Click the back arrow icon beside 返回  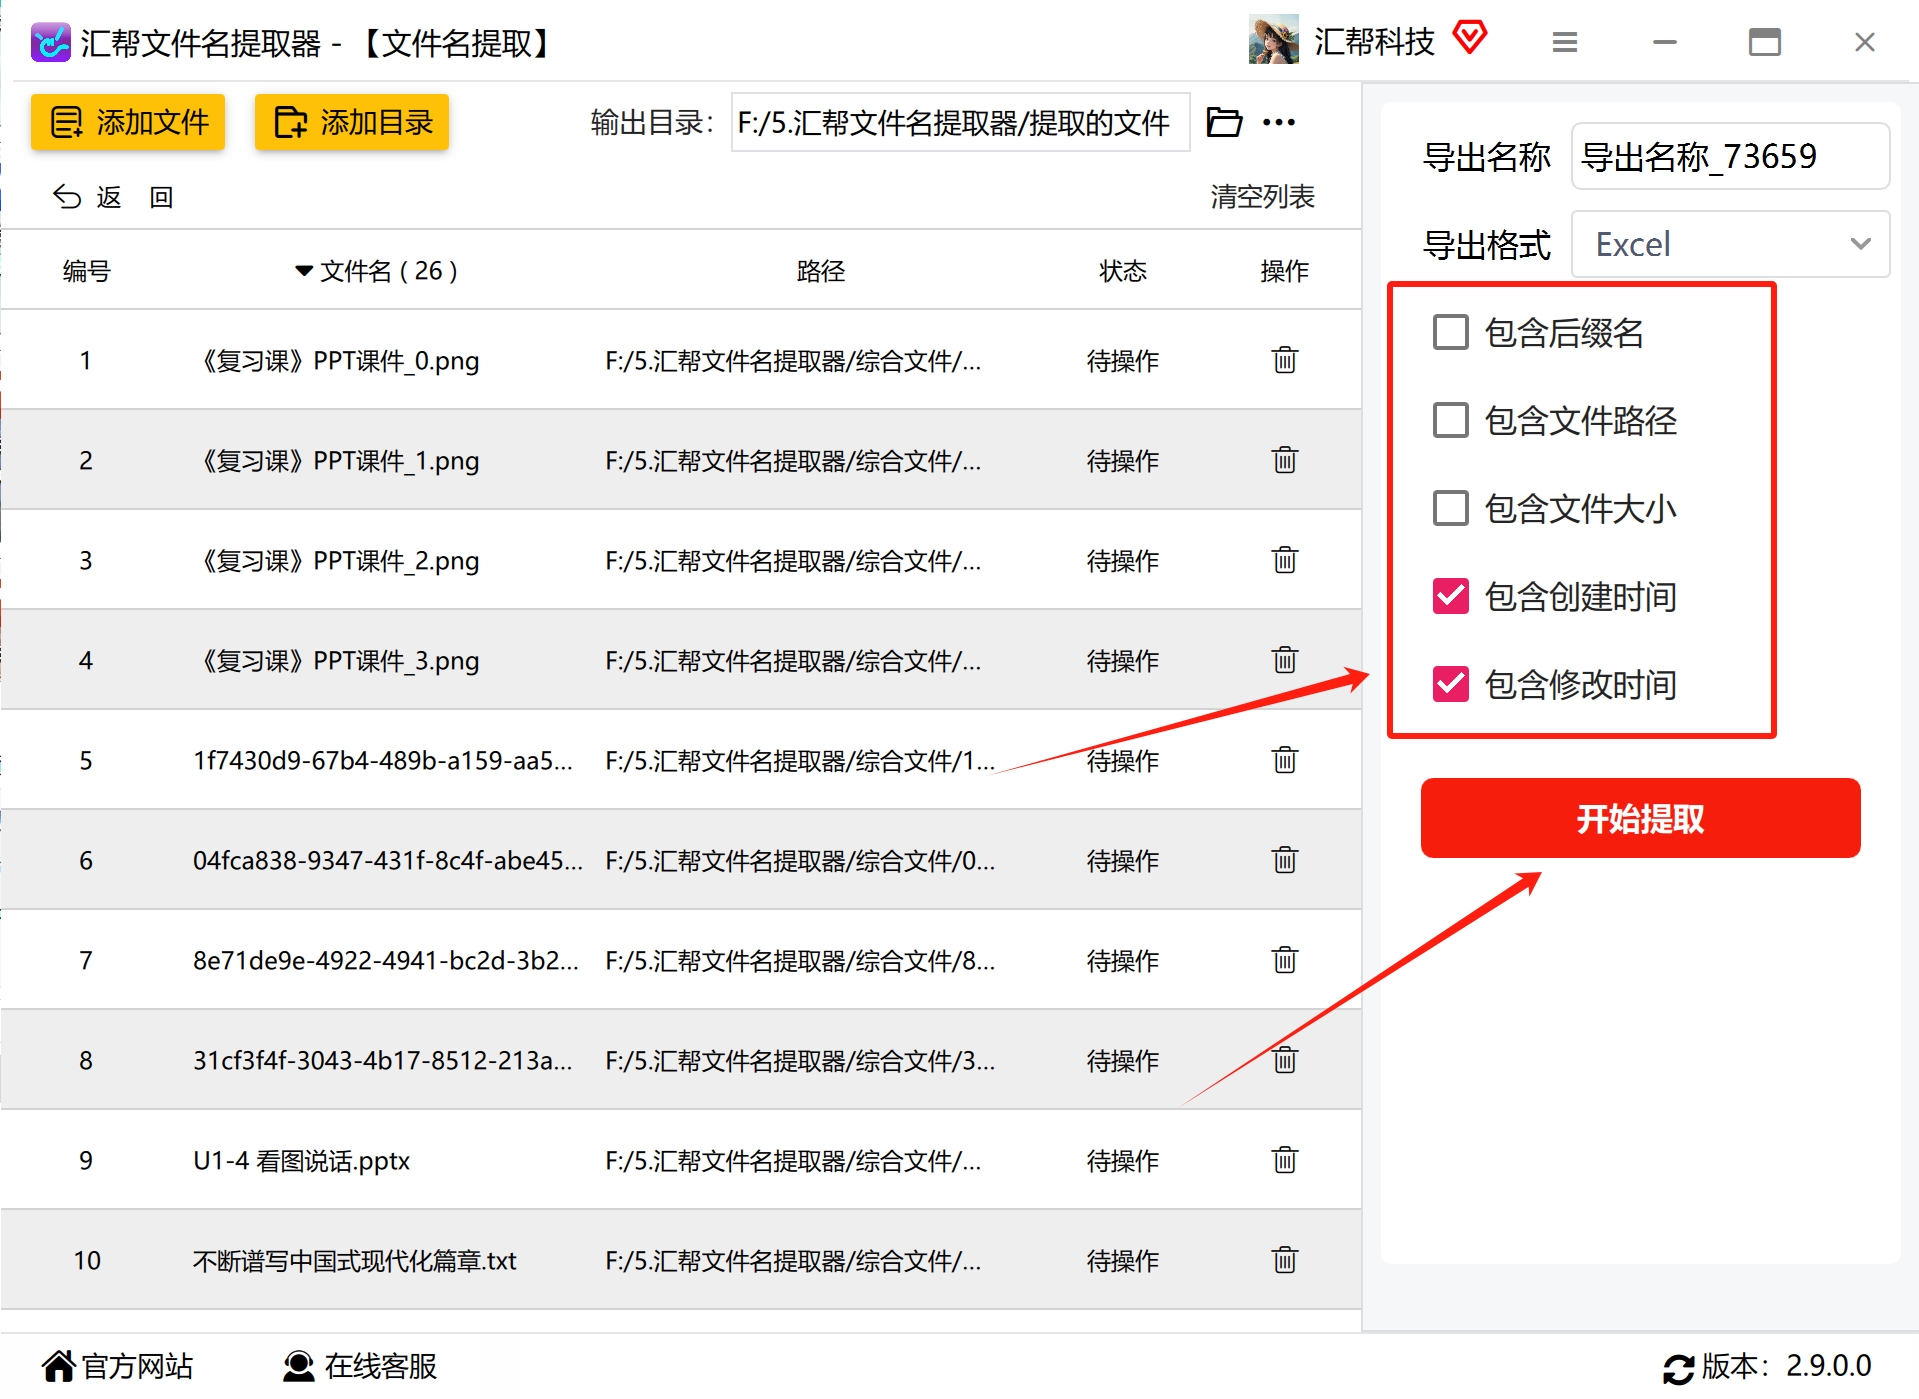67,197
